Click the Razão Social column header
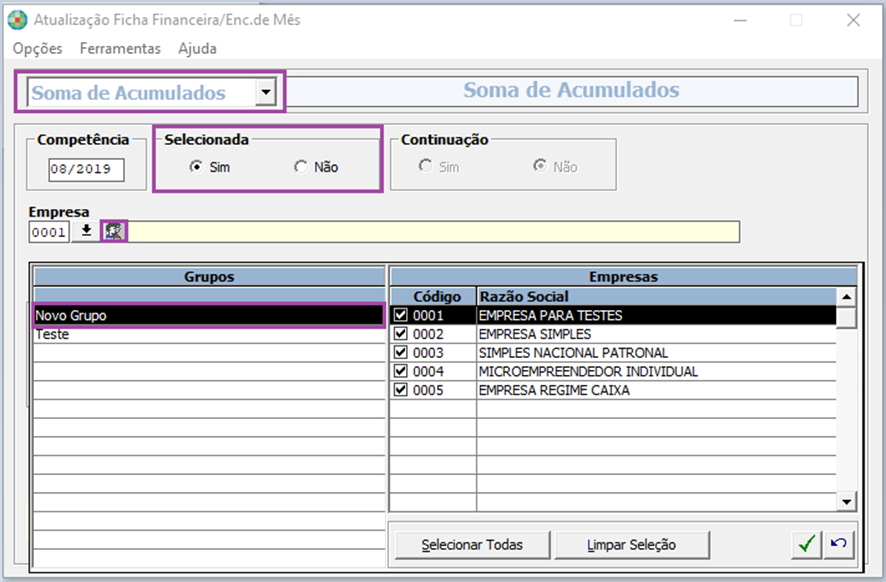Viewport: 886px width, 582px height. [657, 296]
